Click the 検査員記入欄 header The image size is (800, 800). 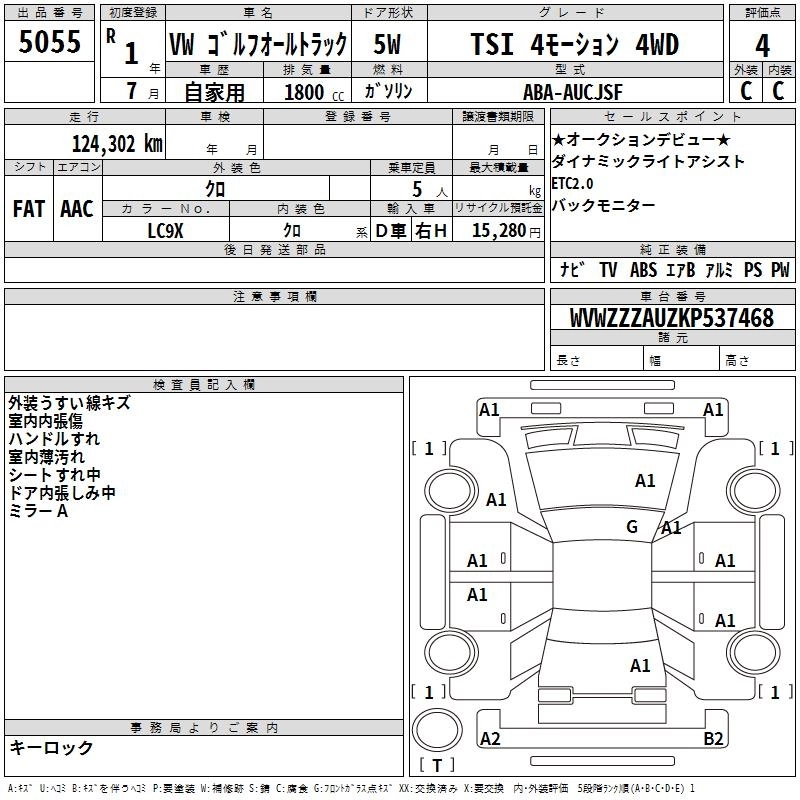204,385
